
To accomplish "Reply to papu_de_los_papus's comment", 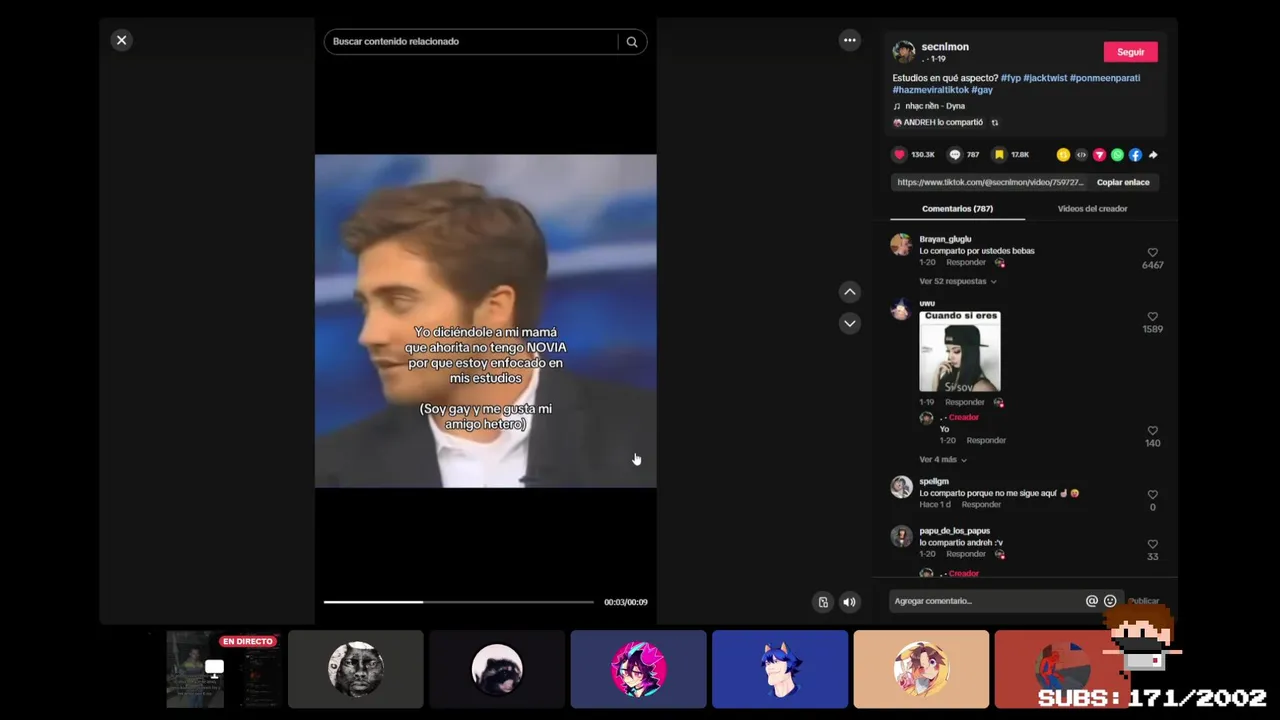I will pos(966,554).
